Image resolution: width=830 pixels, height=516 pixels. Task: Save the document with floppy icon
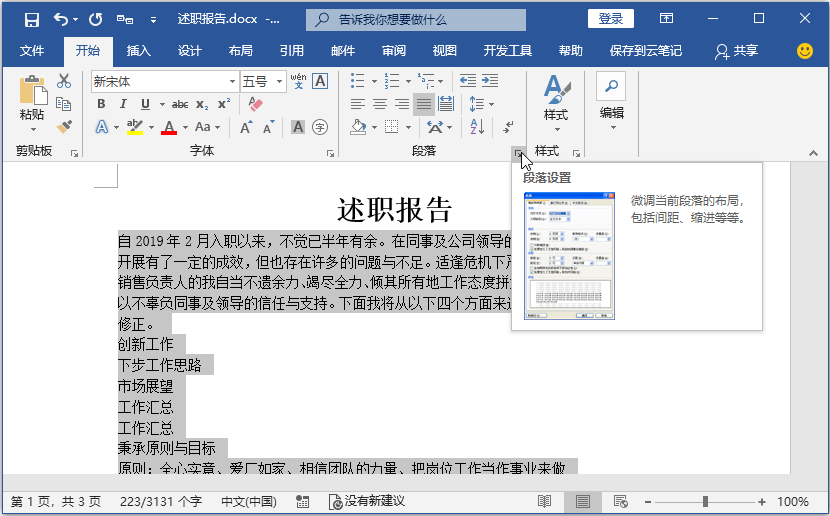pos(32,20)
